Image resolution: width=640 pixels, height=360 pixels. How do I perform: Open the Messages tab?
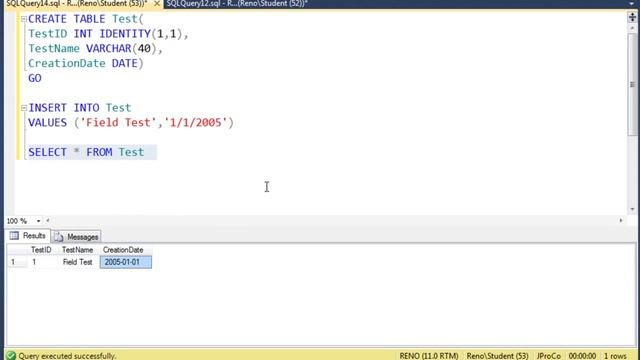click(x=76, y=237)
